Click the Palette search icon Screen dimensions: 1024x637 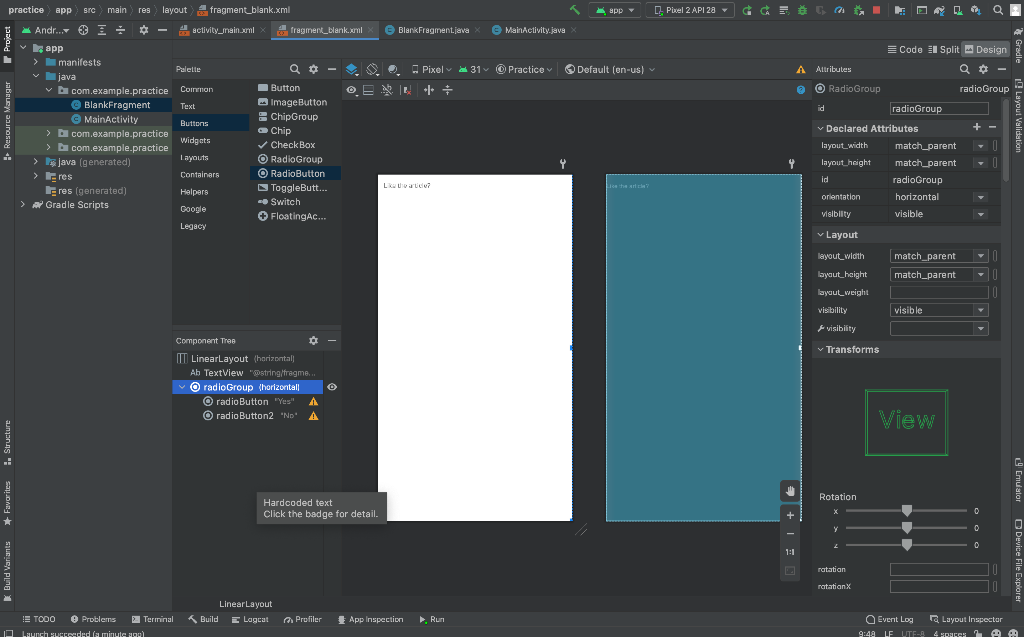295,69
